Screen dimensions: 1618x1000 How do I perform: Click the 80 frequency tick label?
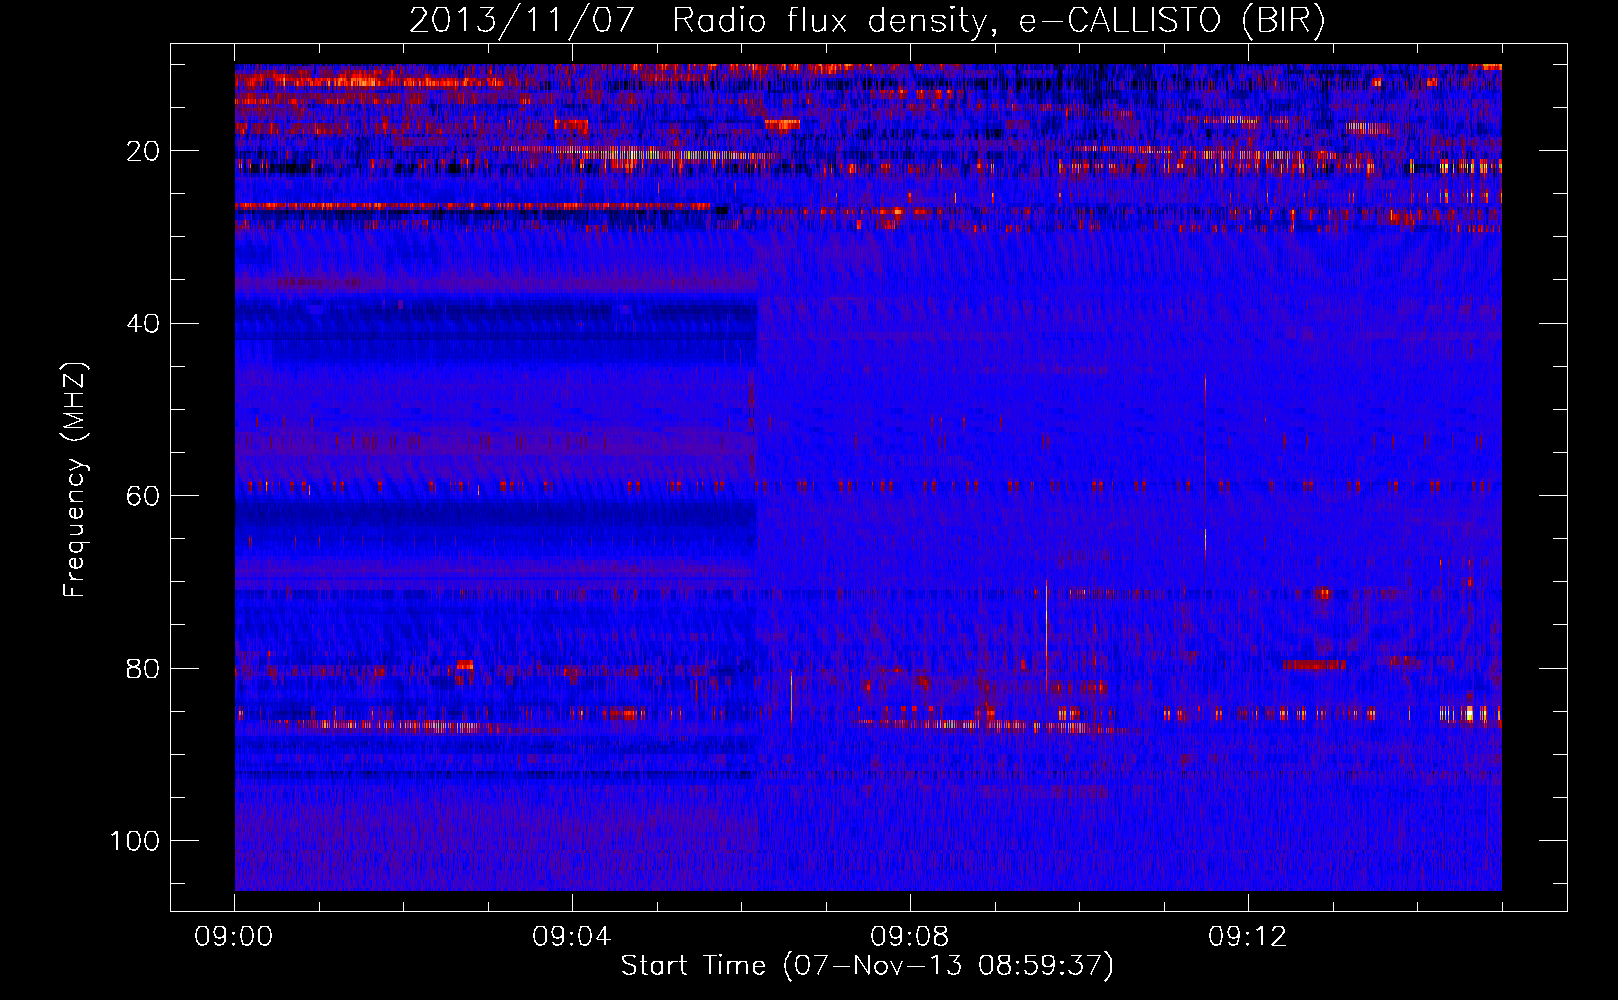click(x=144, y=668)
